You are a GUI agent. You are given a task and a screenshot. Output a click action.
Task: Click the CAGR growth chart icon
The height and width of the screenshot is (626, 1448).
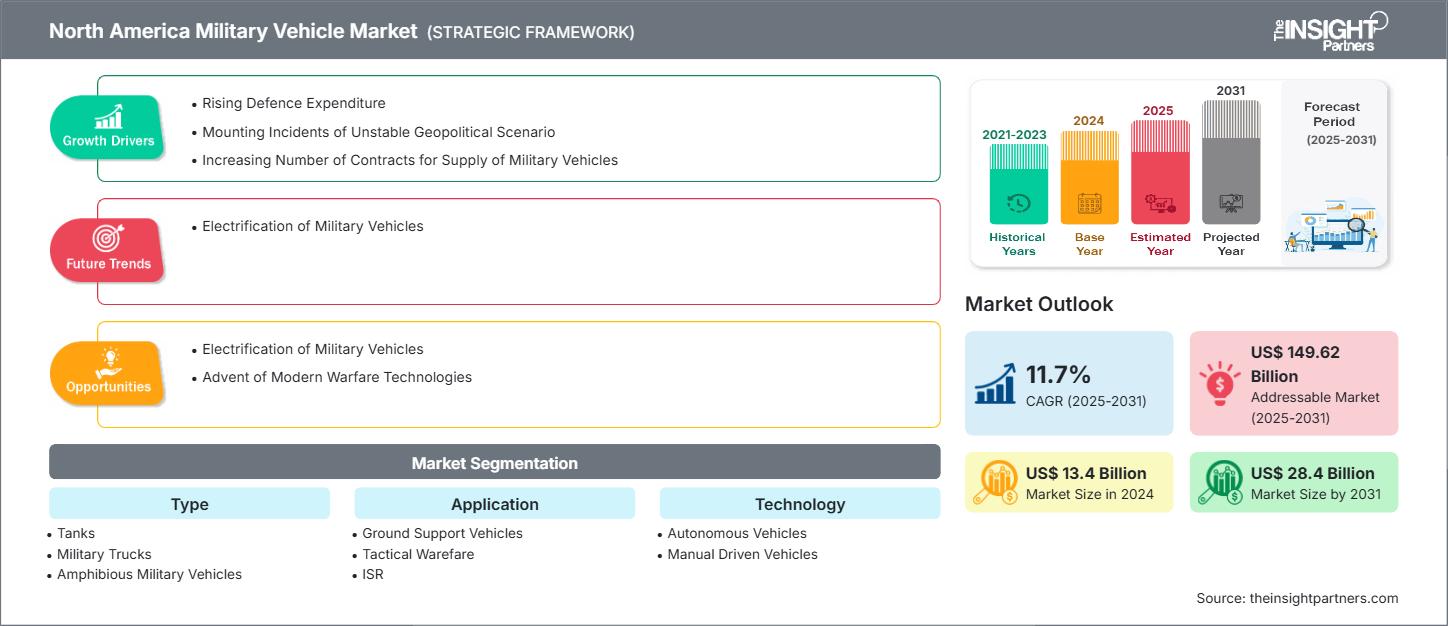pos(996,384)
